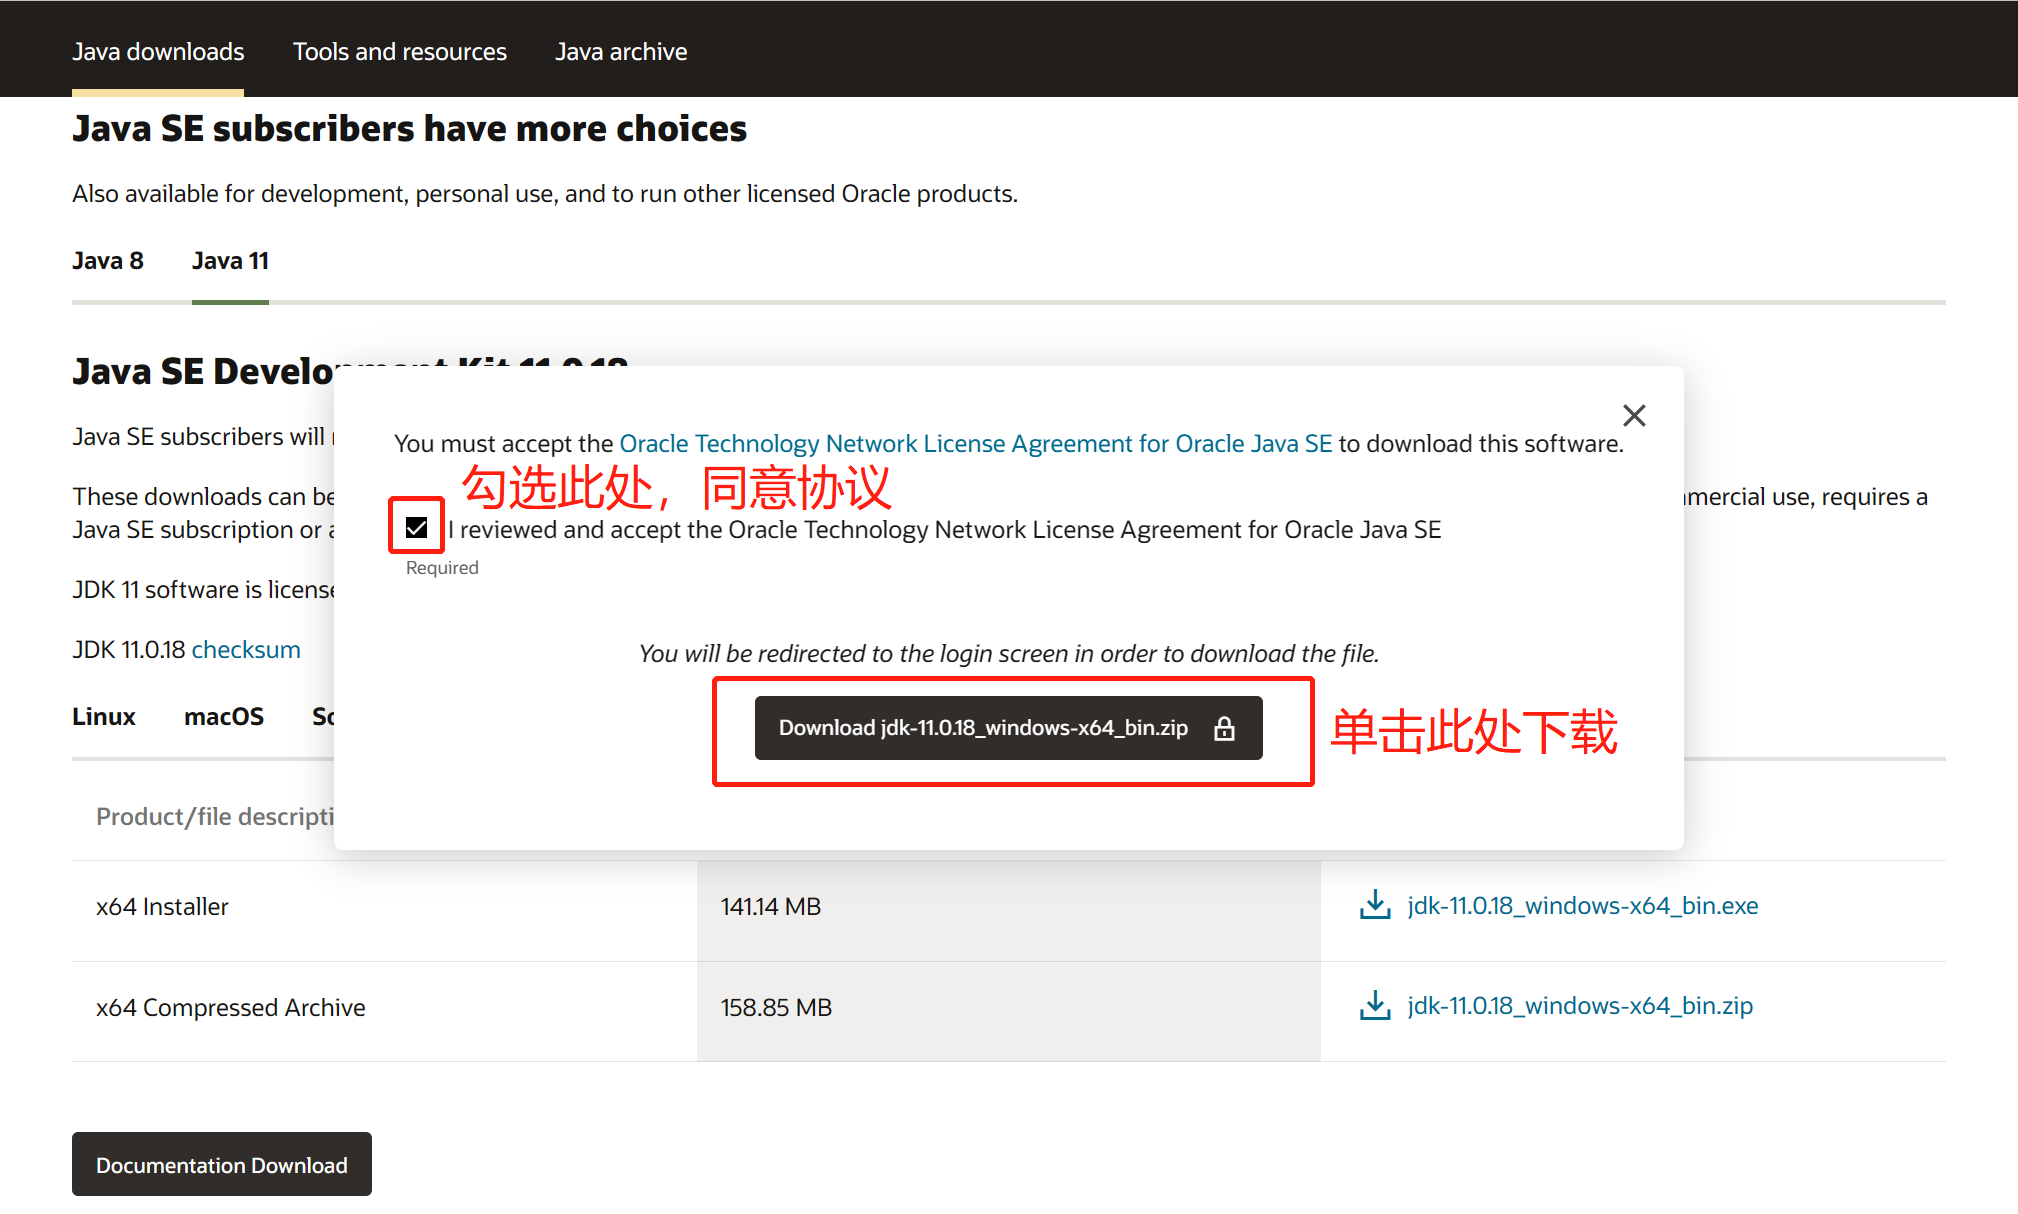Click the Documentation Download button
This screenshot has width=2018, height=1214.
pos(221,1164)
